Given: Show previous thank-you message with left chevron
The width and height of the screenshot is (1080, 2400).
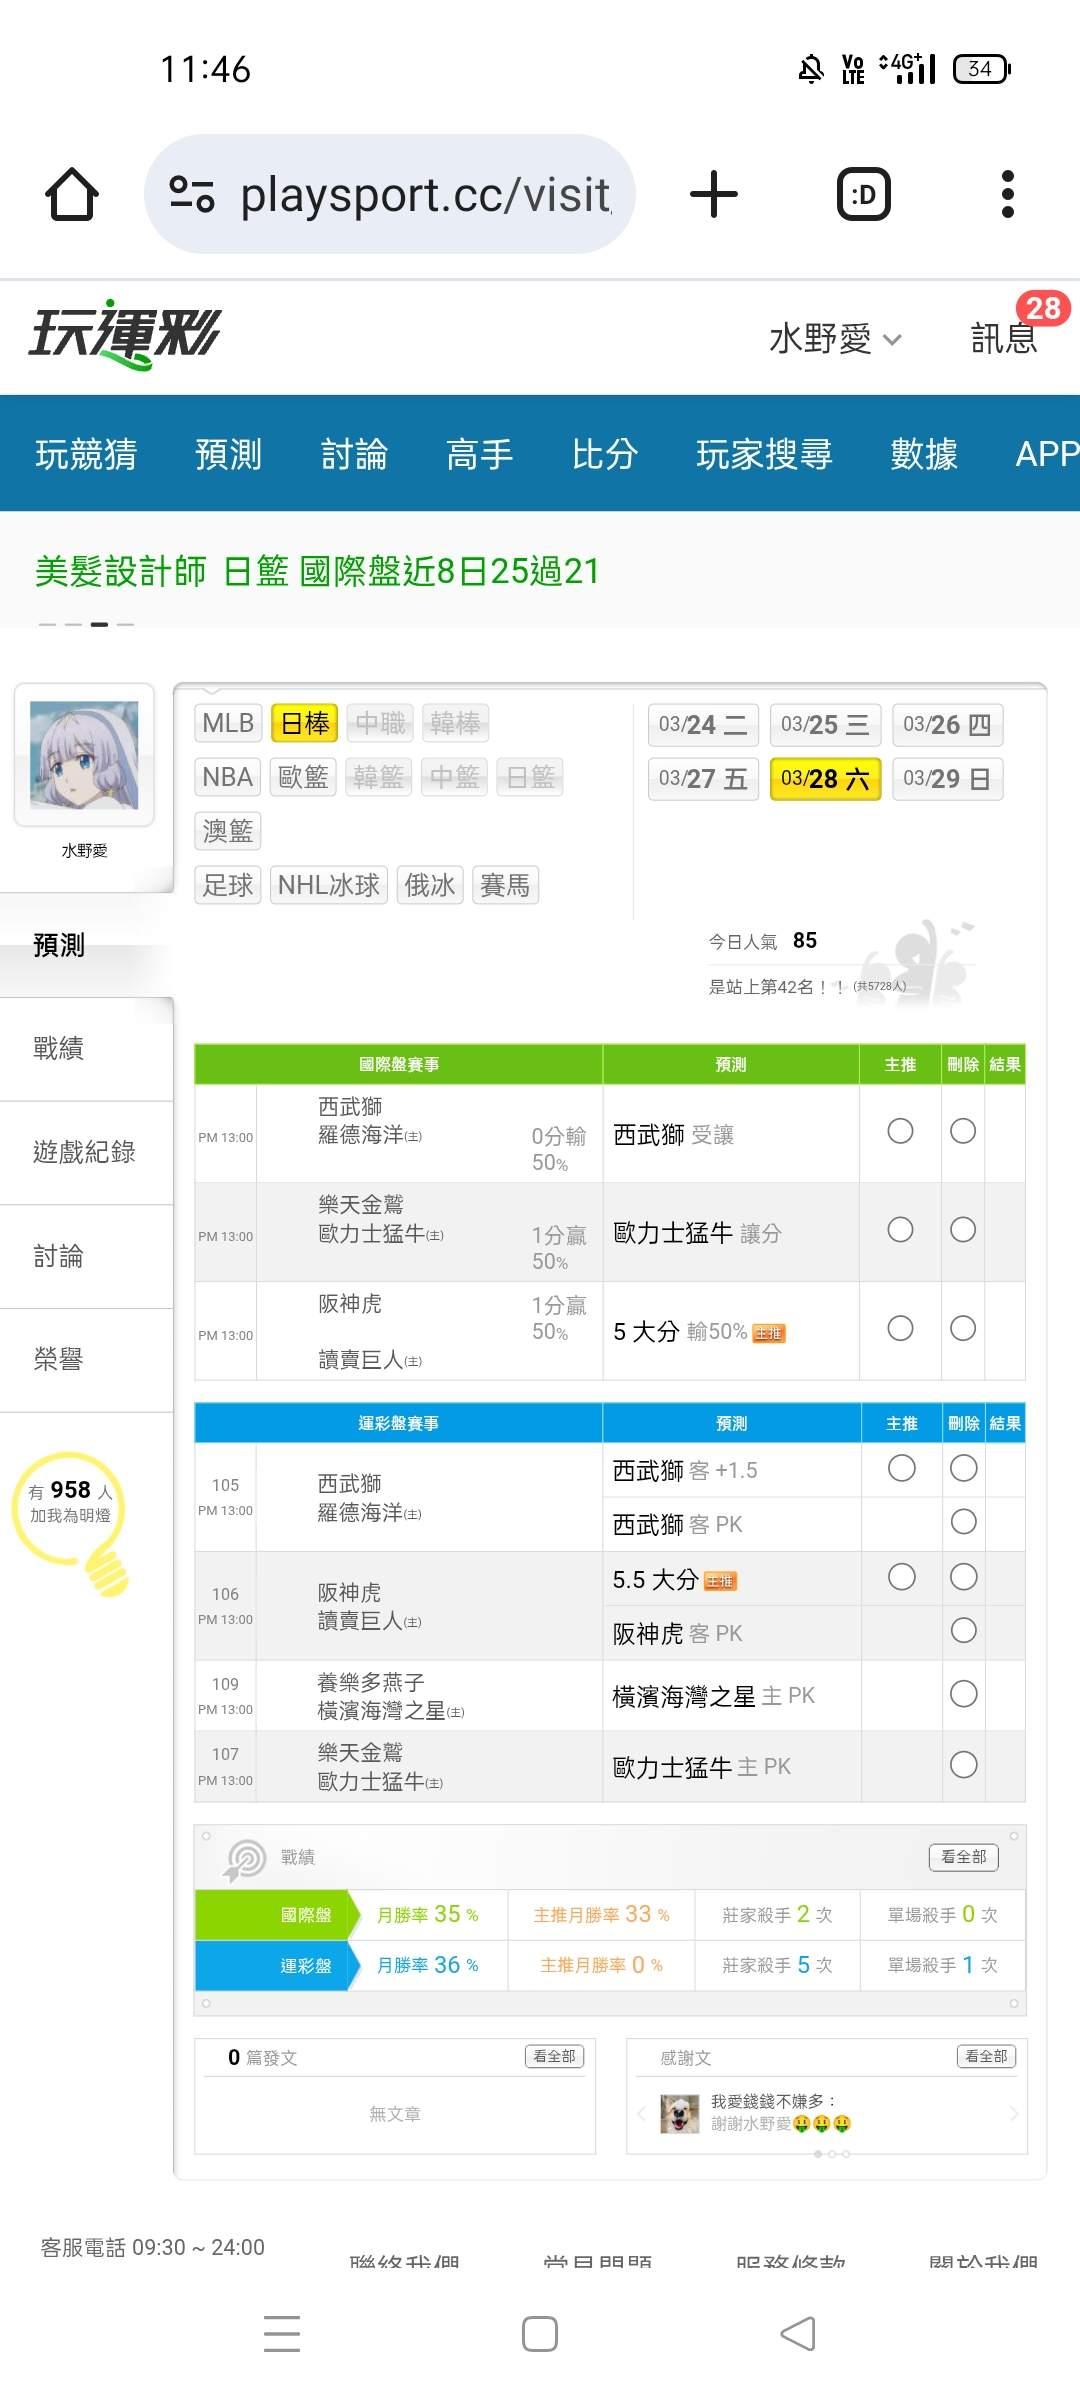Looking at the screenshot, I should [x=641, y=2113].
